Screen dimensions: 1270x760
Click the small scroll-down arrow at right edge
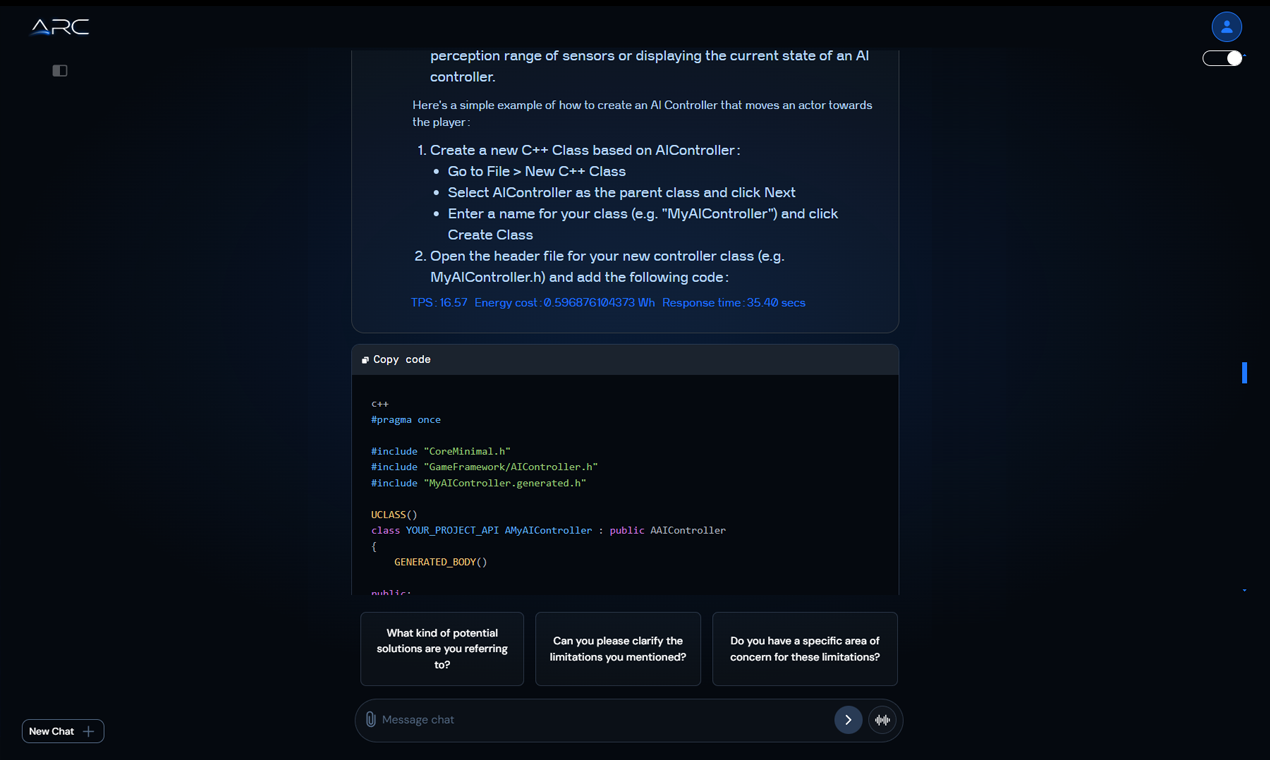click(x=1244, y=591)
